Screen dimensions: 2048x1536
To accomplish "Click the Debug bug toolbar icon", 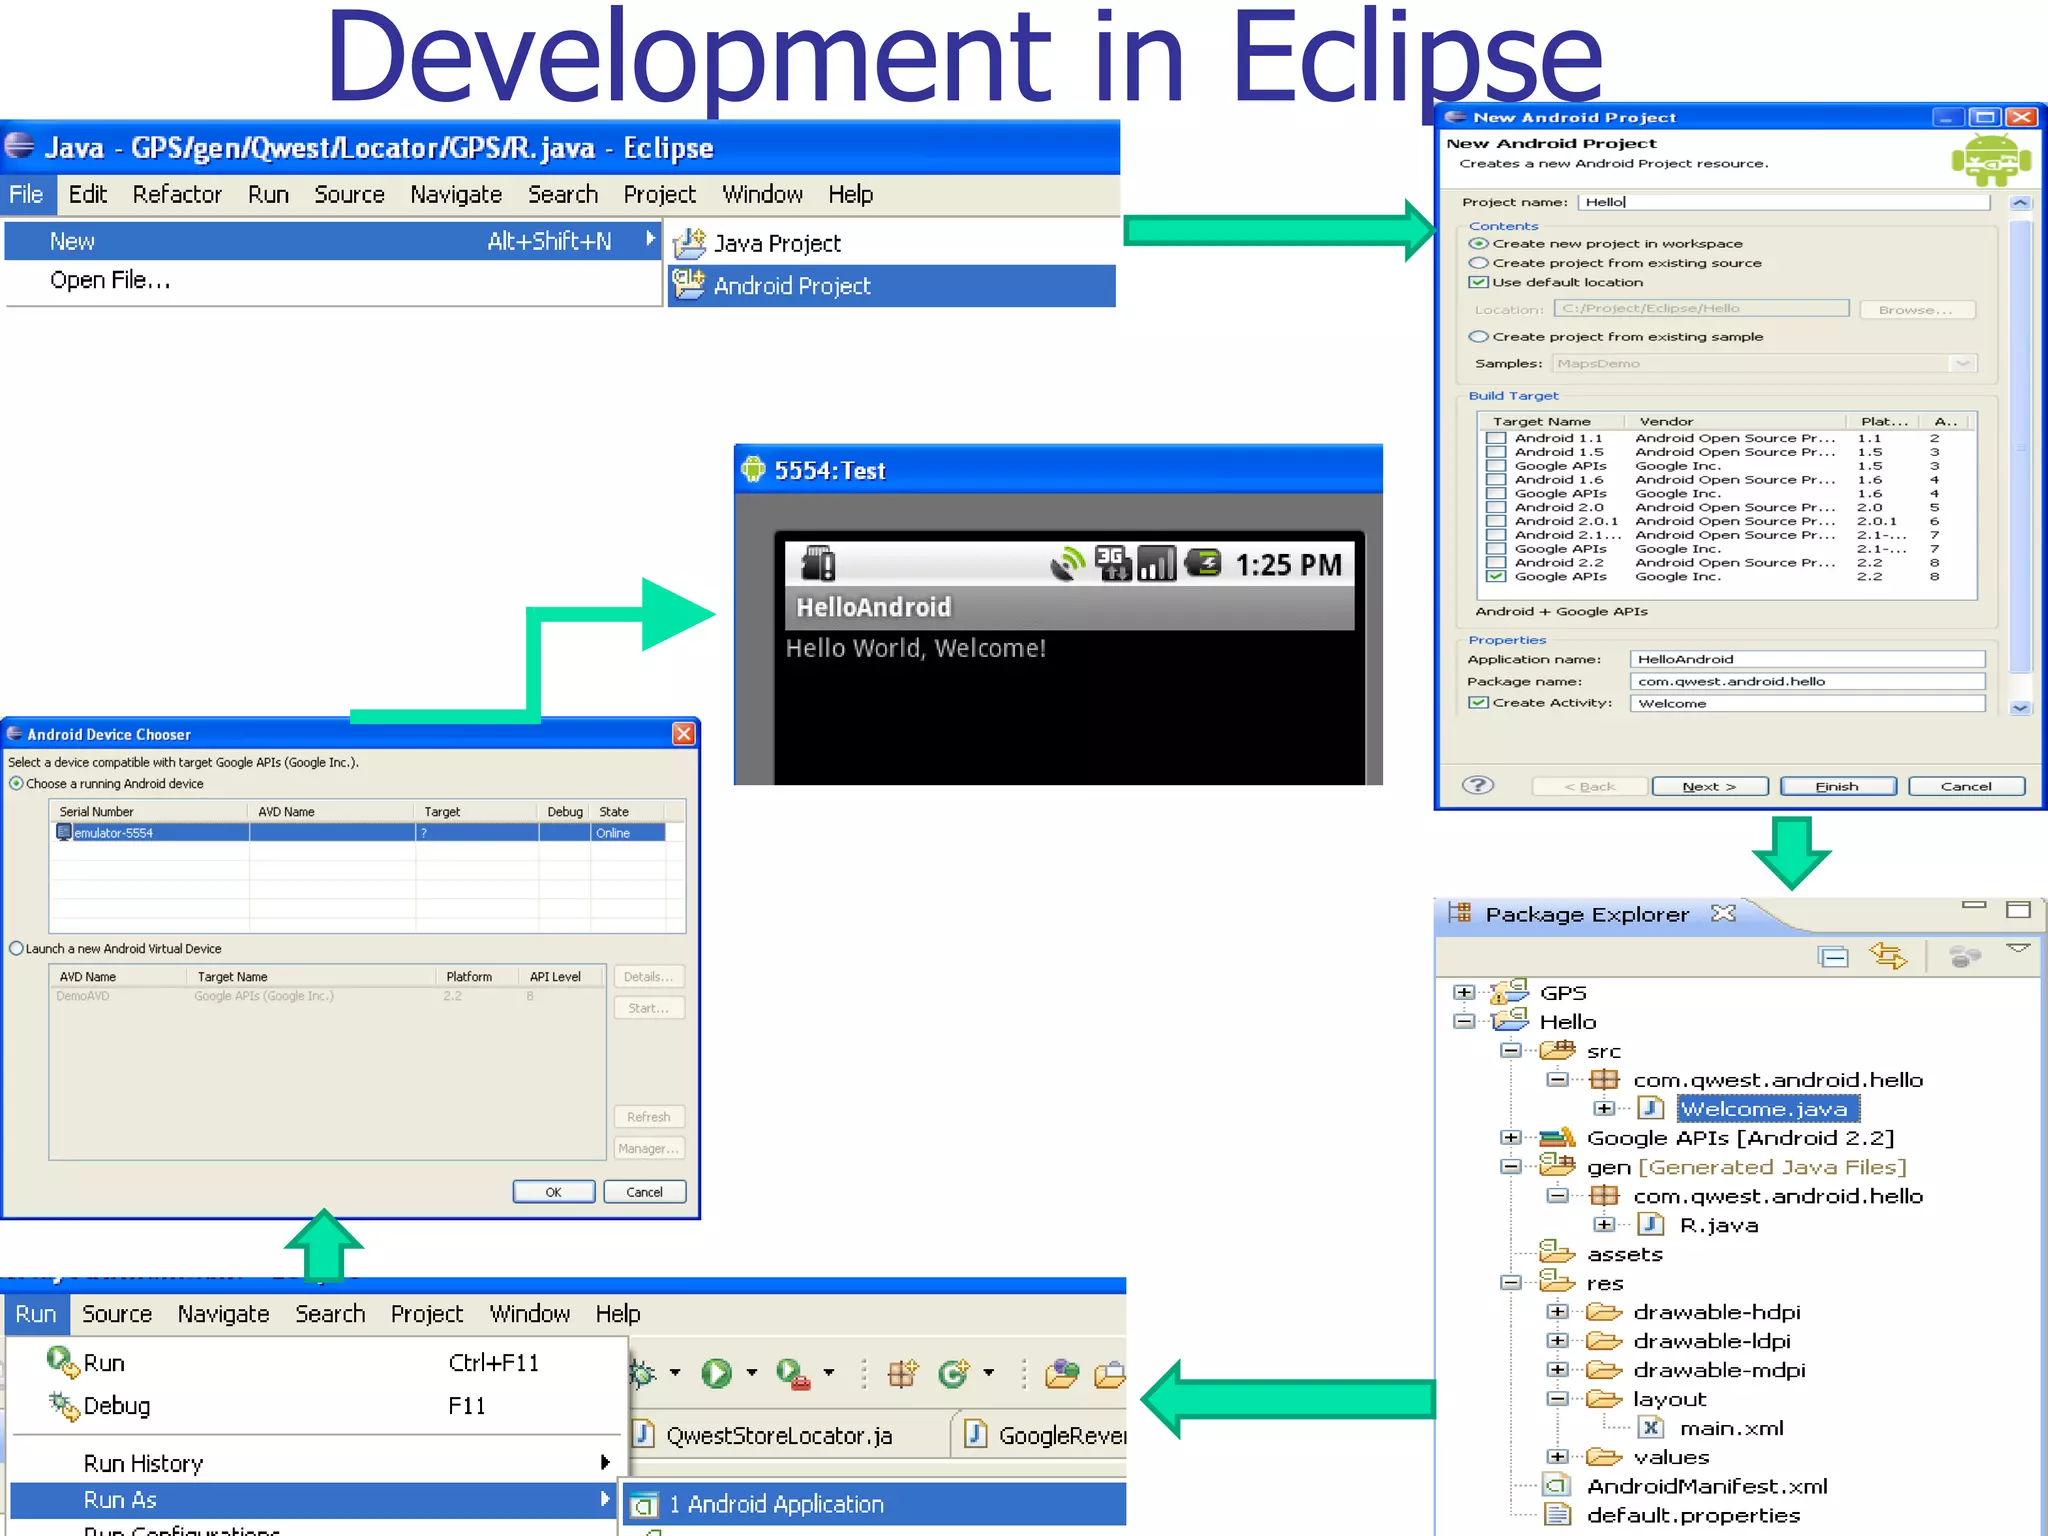I will [643, 1374].
